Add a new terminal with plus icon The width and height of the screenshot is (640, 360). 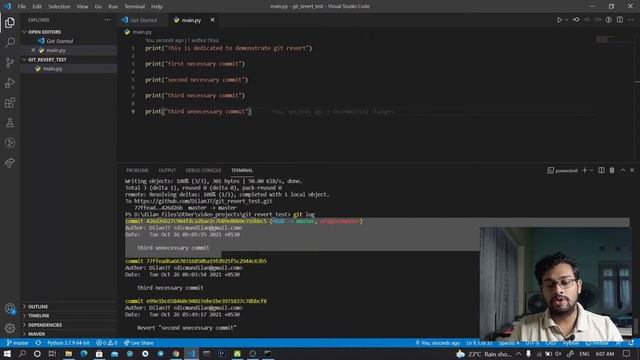584,170
